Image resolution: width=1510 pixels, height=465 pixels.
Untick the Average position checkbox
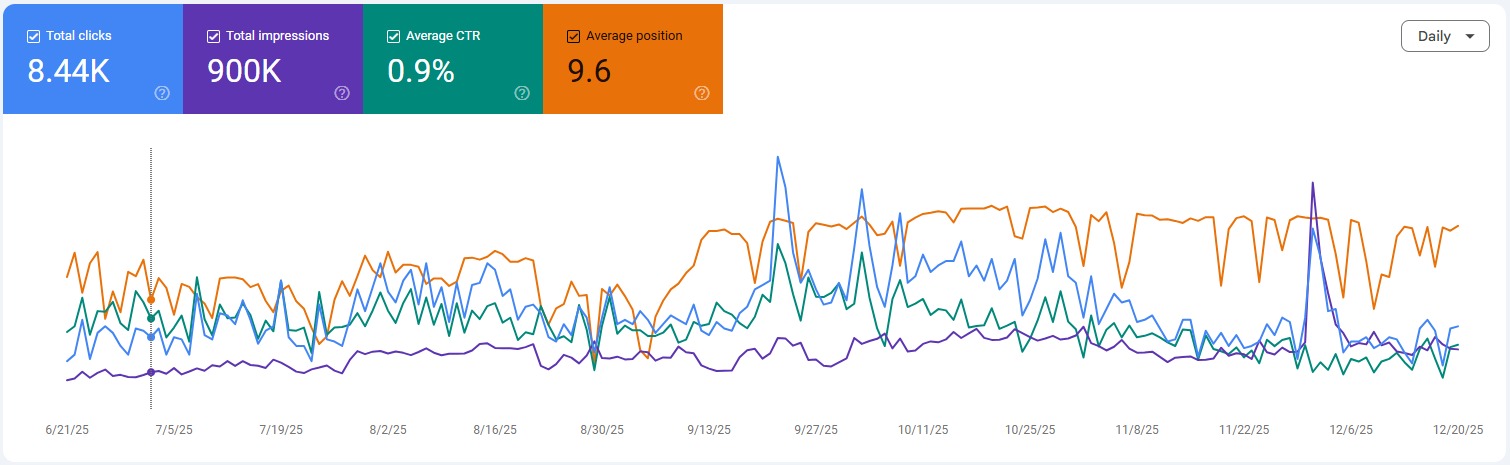[x=574, y=36]
